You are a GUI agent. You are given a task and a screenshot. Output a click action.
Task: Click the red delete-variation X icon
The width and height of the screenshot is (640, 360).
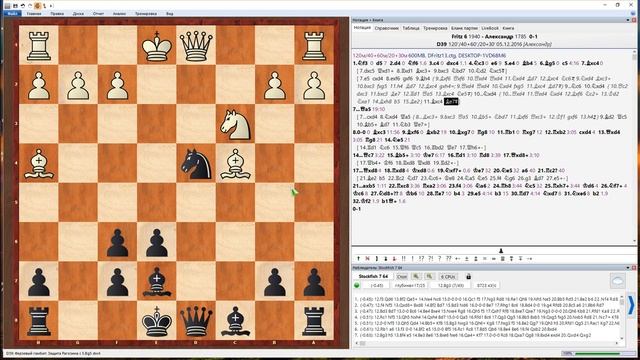point(367,258)
